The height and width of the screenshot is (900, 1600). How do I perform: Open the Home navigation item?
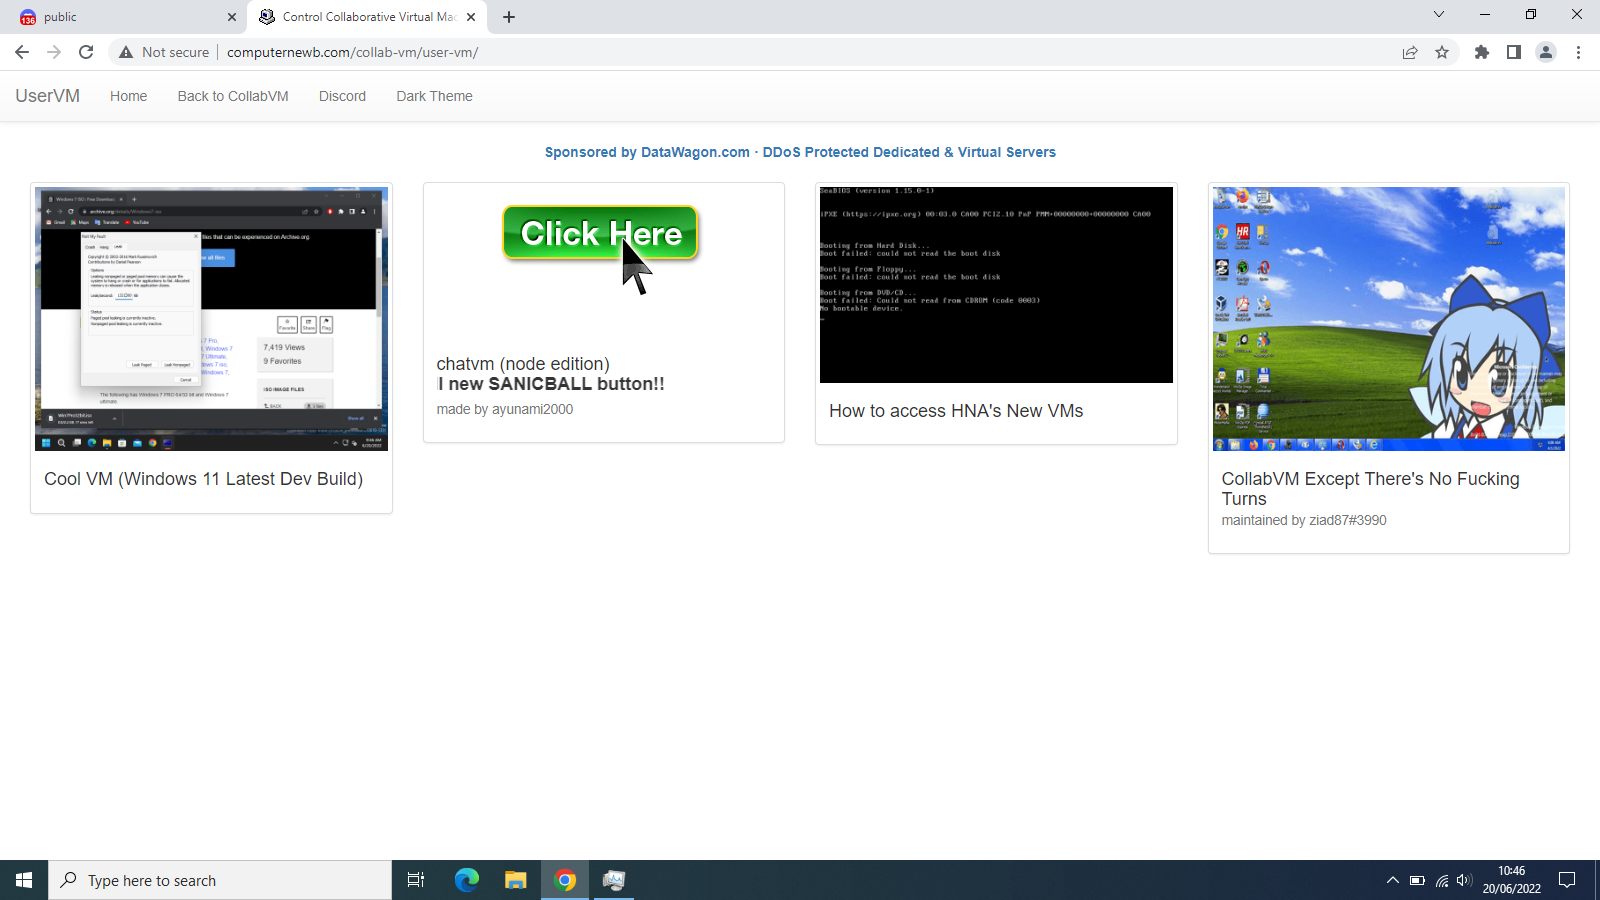click(128, 96)
